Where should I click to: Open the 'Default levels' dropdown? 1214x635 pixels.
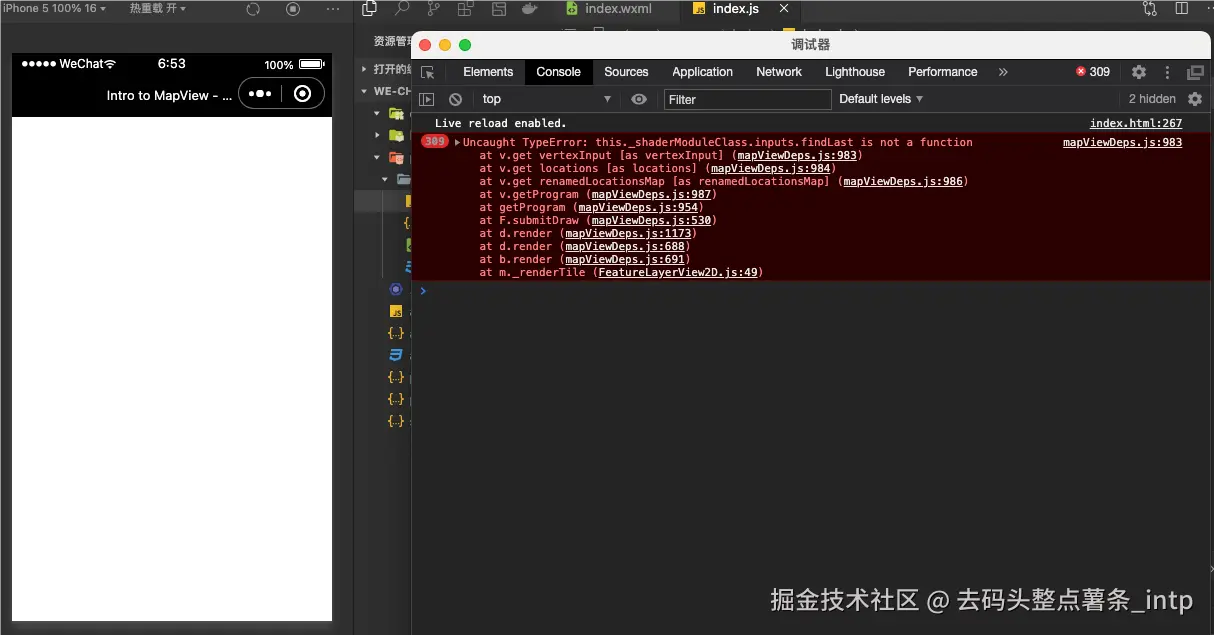(879, 98)
